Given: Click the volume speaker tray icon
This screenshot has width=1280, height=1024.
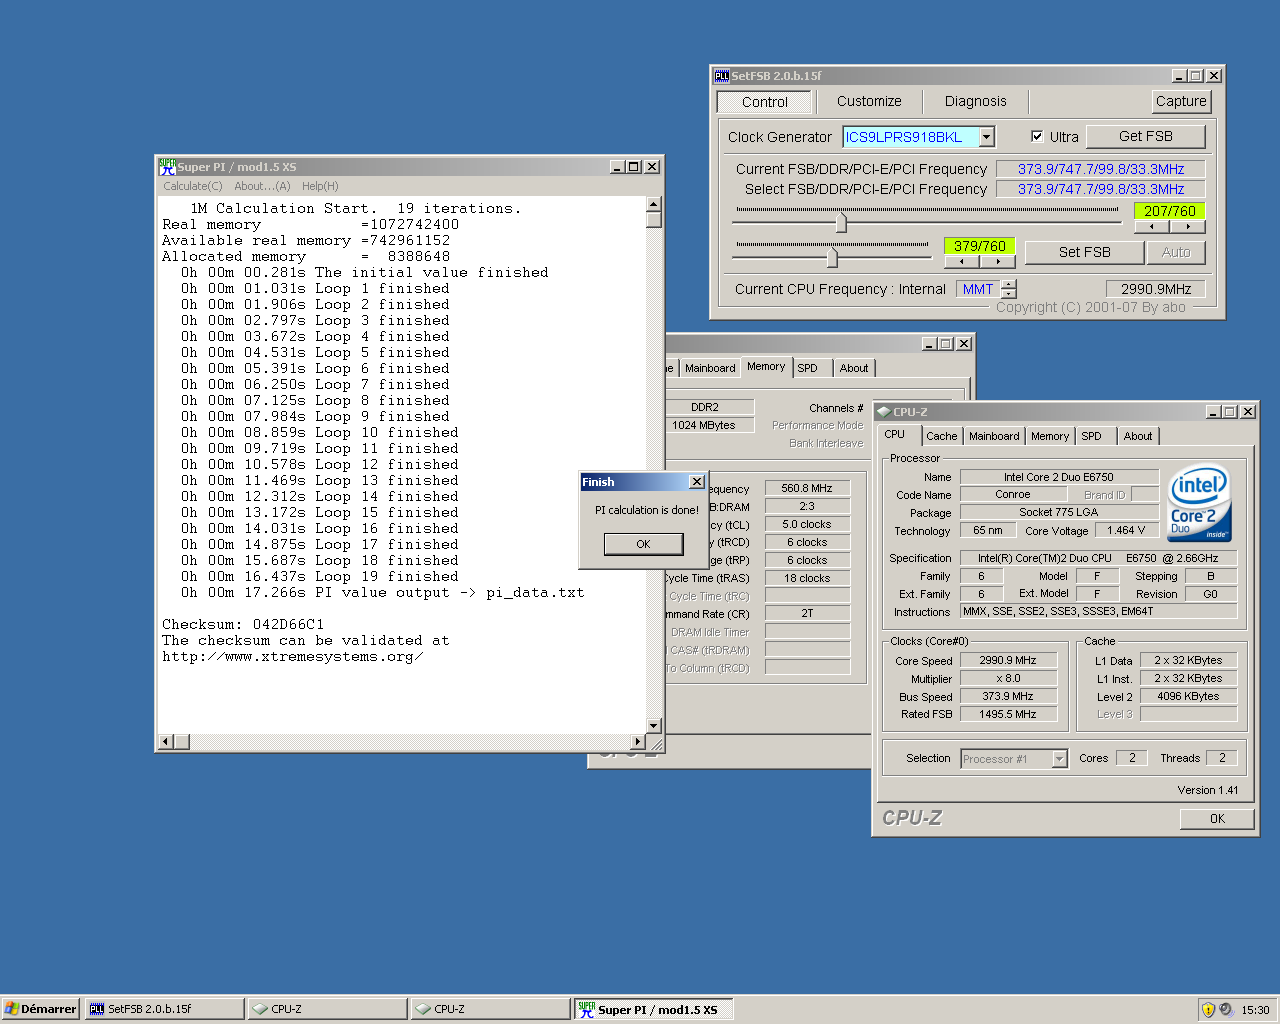Looking at the screenshot, I should (1226, 1010).
